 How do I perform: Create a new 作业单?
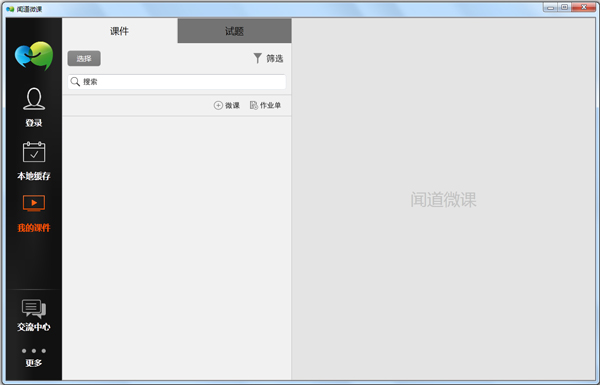click(x=265, y=105)
